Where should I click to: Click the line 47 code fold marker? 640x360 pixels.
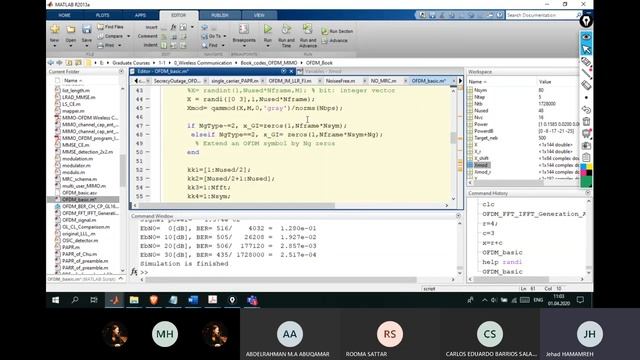pyautogui.click(x=148, y=126)
